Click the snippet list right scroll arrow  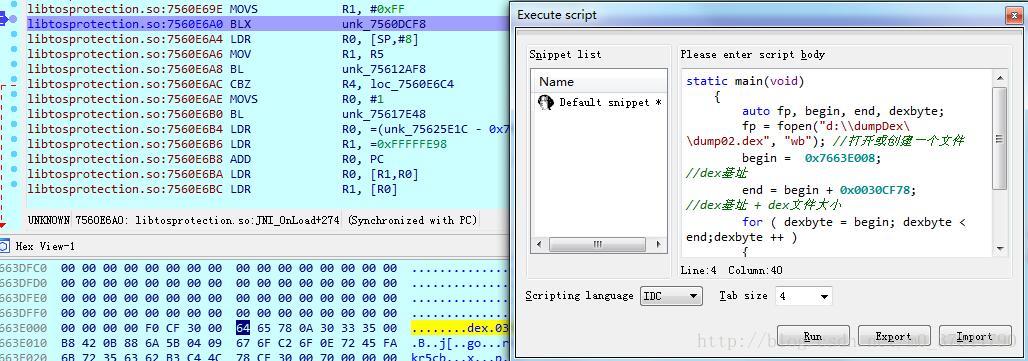[x=658, y=244]
